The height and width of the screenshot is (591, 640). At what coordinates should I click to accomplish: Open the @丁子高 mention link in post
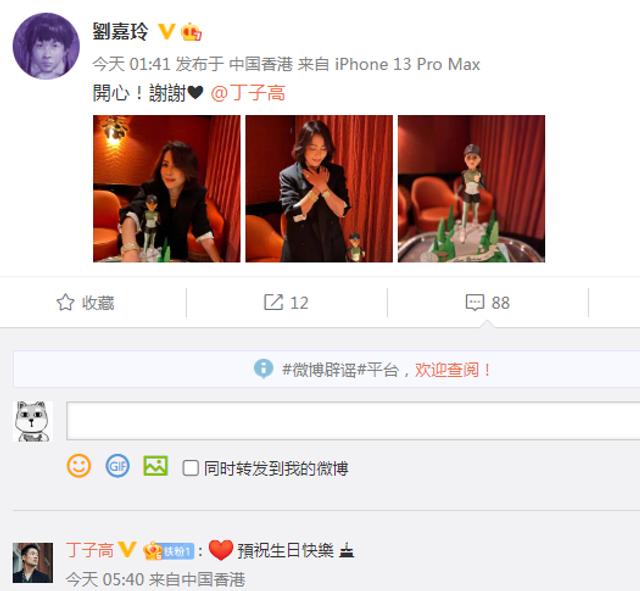tap(248, 93)
